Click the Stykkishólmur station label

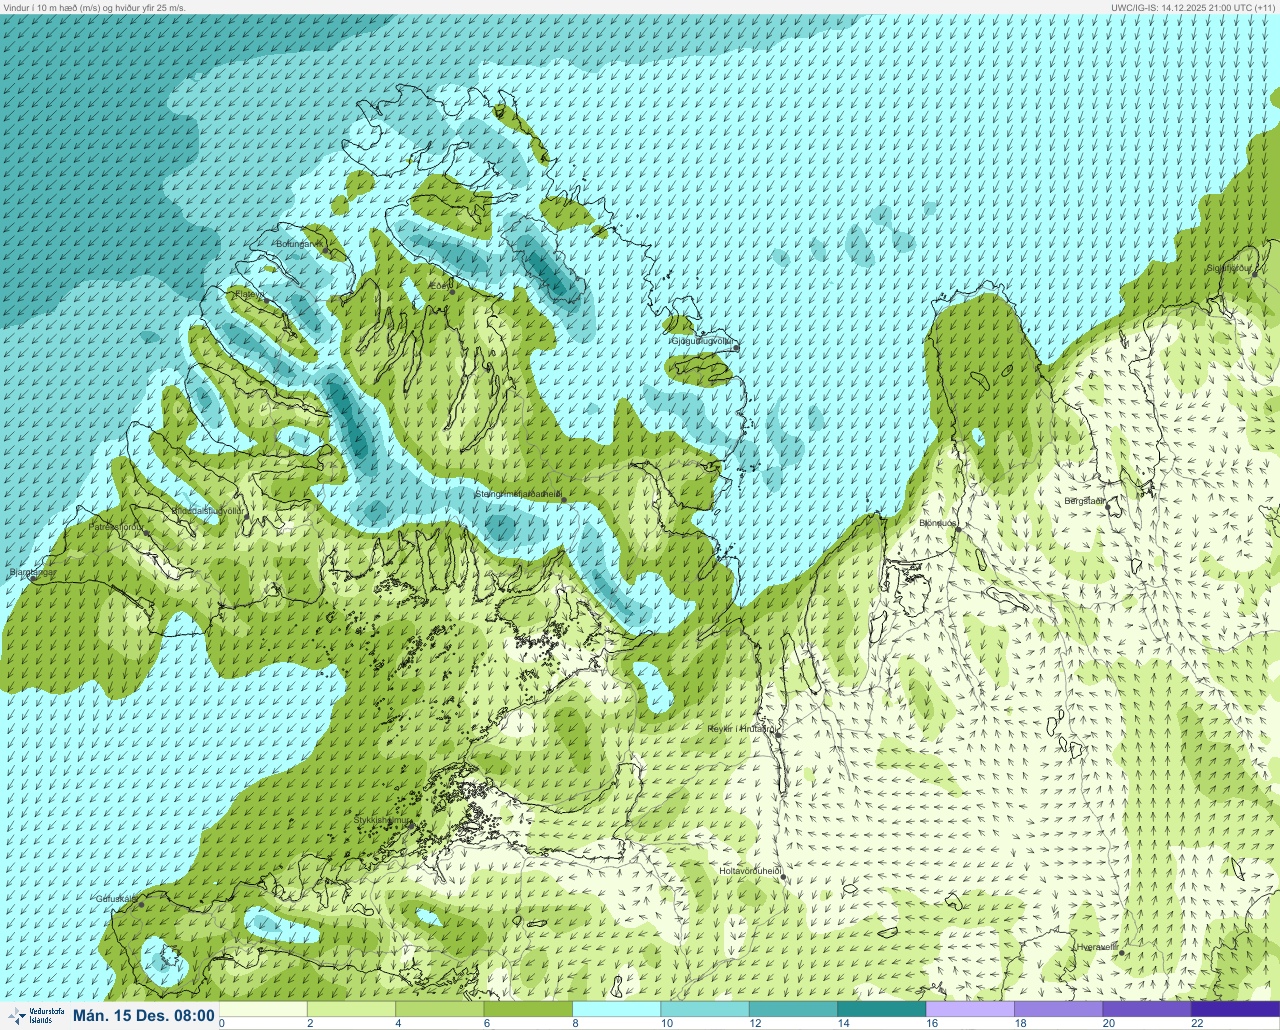point(382,820)
